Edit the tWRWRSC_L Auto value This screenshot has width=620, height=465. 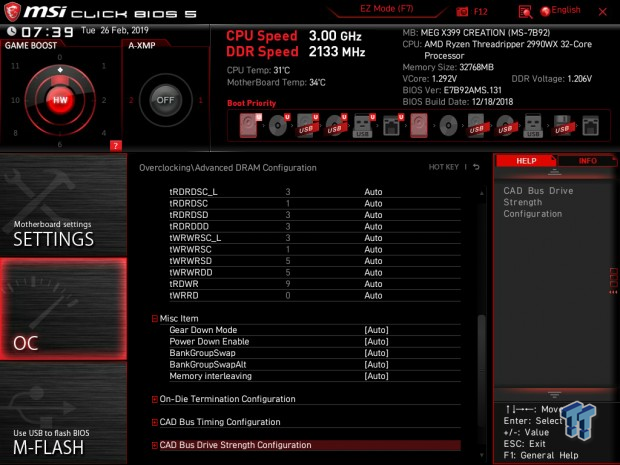[373, 238]
